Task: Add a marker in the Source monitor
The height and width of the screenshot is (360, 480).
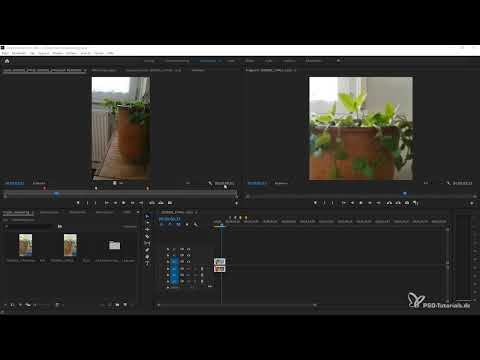Action: (78, 203)
